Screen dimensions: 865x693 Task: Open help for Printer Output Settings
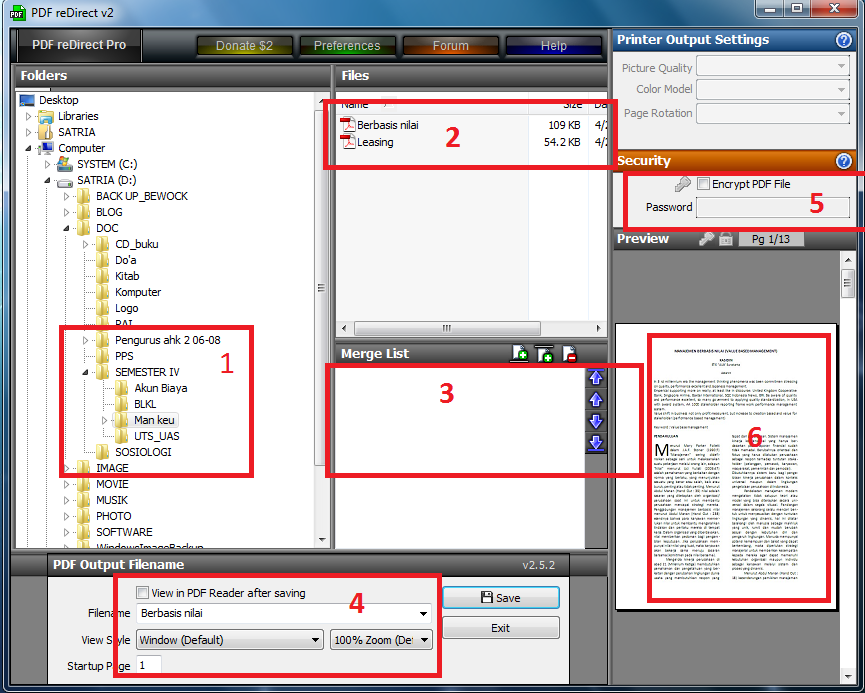click(x=843, y=40)
